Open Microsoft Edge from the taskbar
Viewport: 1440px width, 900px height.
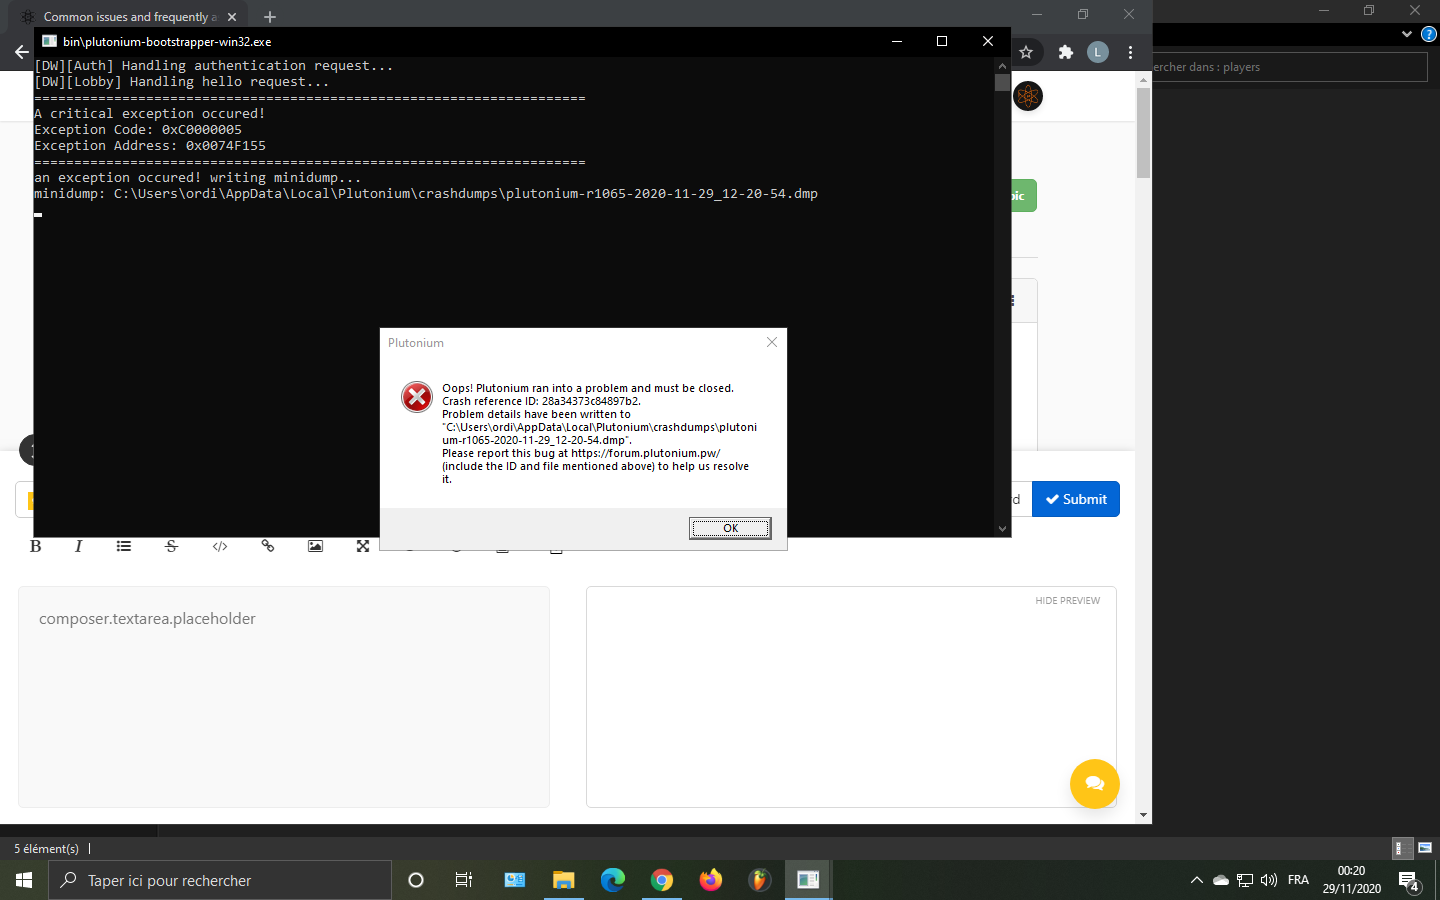pyautogui.click(x=612, y=880)
